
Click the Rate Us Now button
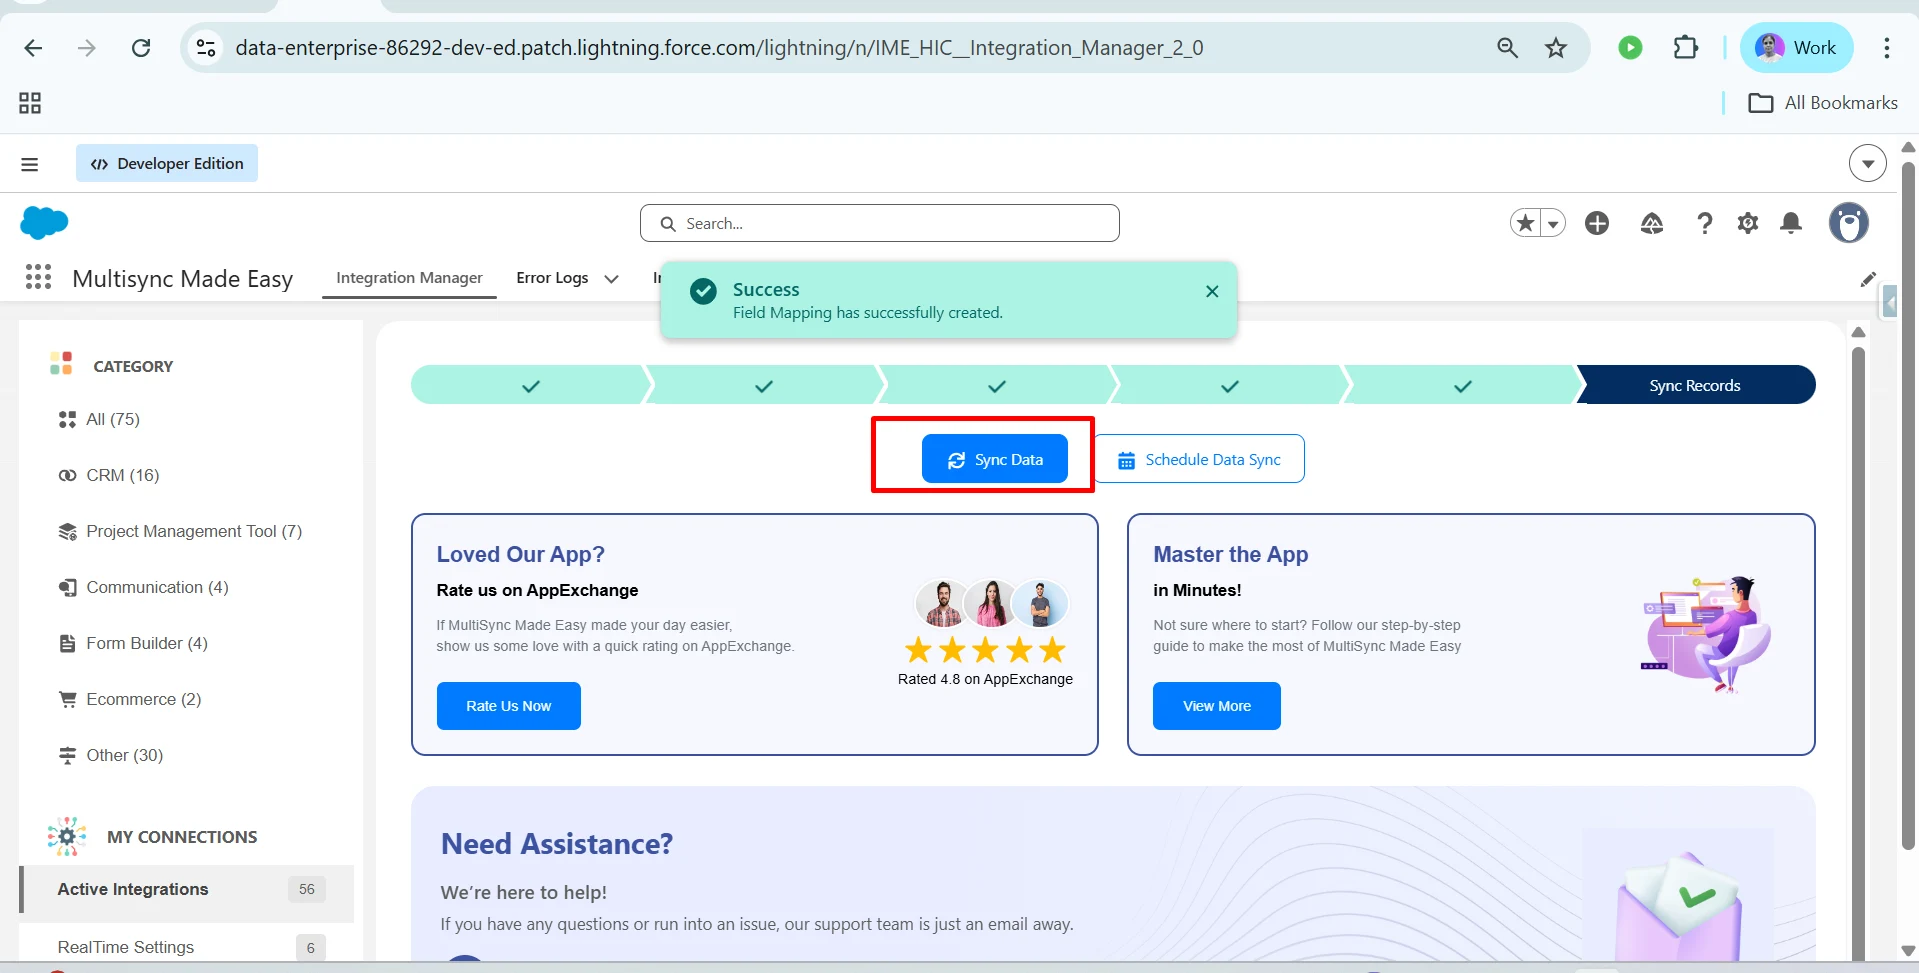(509, 706)
